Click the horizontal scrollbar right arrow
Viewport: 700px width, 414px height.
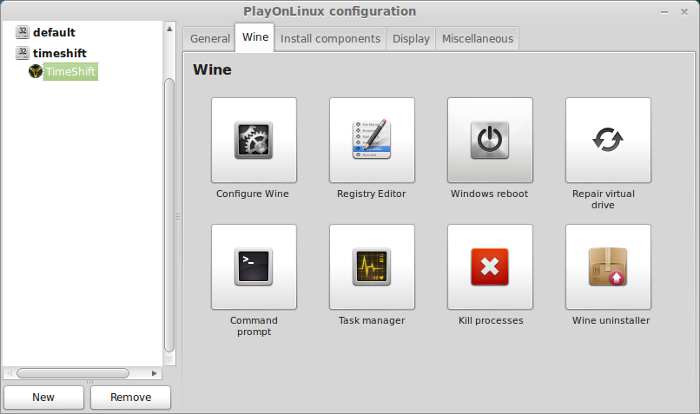[154, 373]
